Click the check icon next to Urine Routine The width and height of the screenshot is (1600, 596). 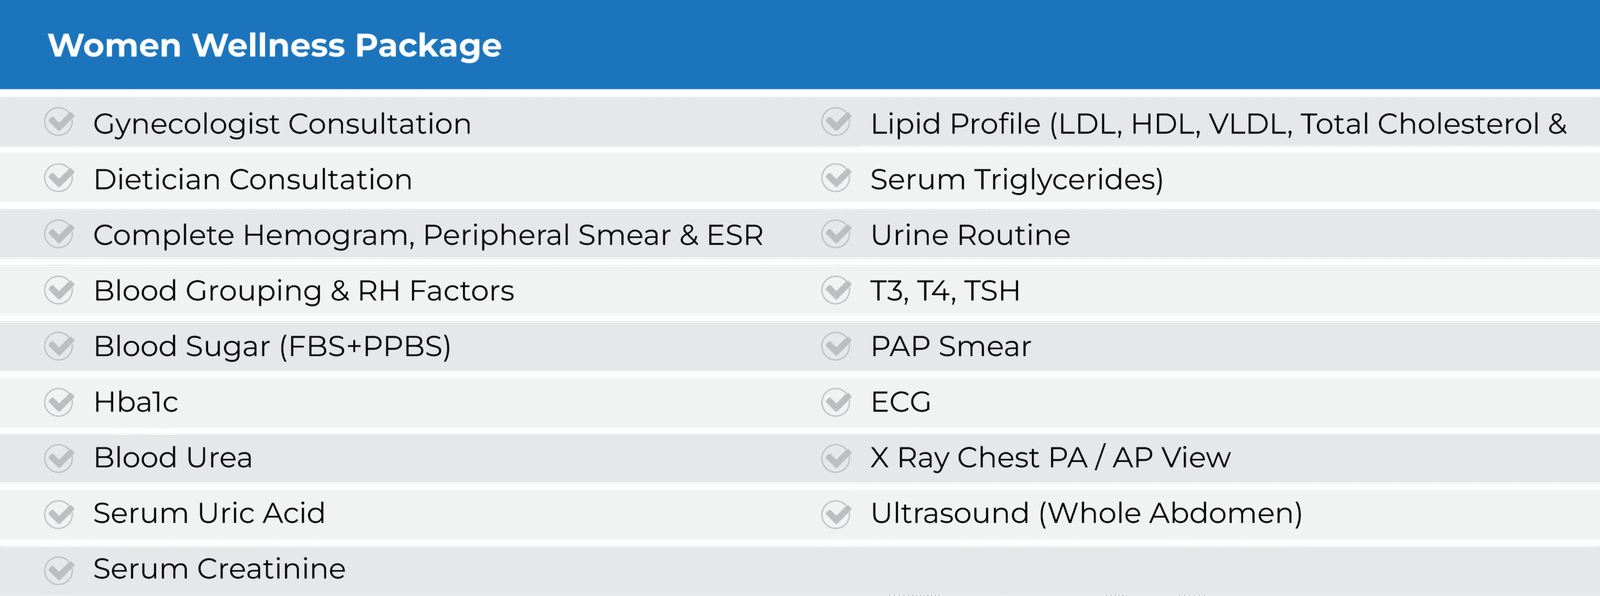tap(836, 234)
